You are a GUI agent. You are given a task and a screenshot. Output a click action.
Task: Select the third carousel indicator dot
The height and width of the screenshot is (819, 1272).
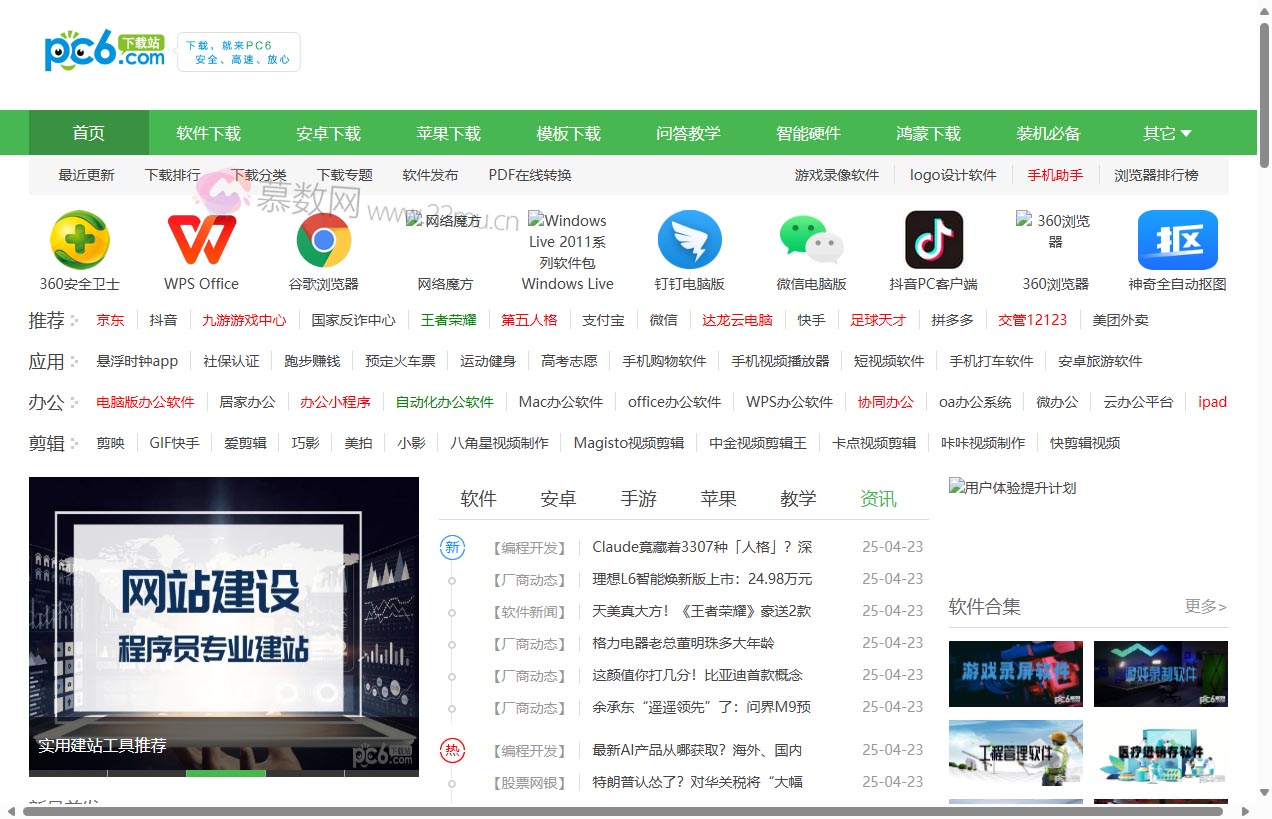(226, 773)
